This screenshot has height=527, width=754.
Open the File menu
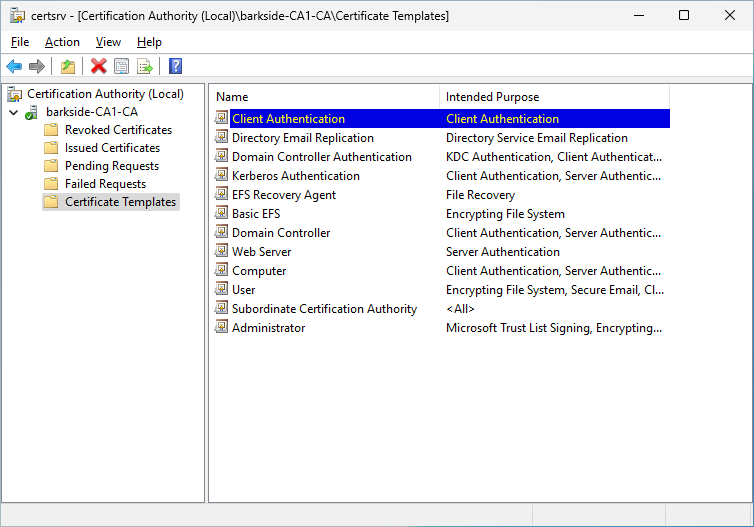coord(20,42)
